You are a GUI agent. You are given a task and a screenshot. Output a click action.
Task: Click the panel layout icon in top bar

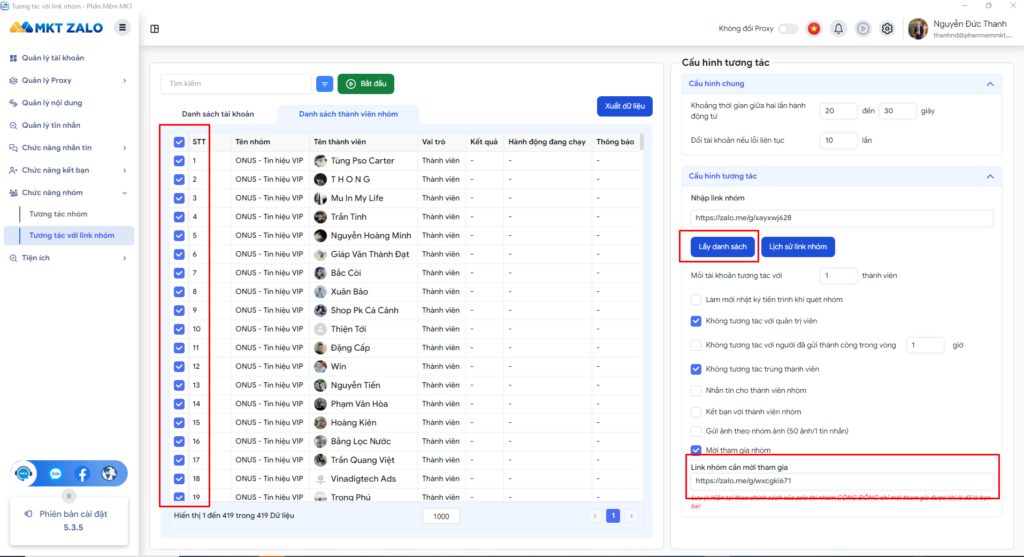[x=155, y=28]
